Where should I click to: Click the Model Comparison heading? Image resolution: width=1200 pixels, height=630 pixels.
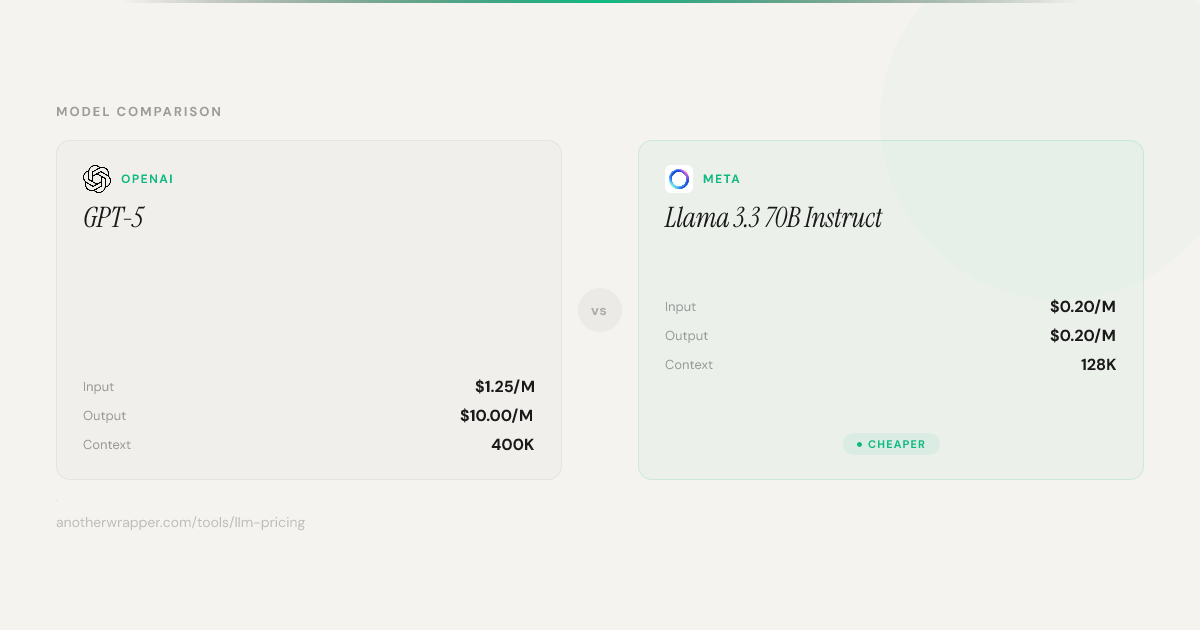pos(139,112)
